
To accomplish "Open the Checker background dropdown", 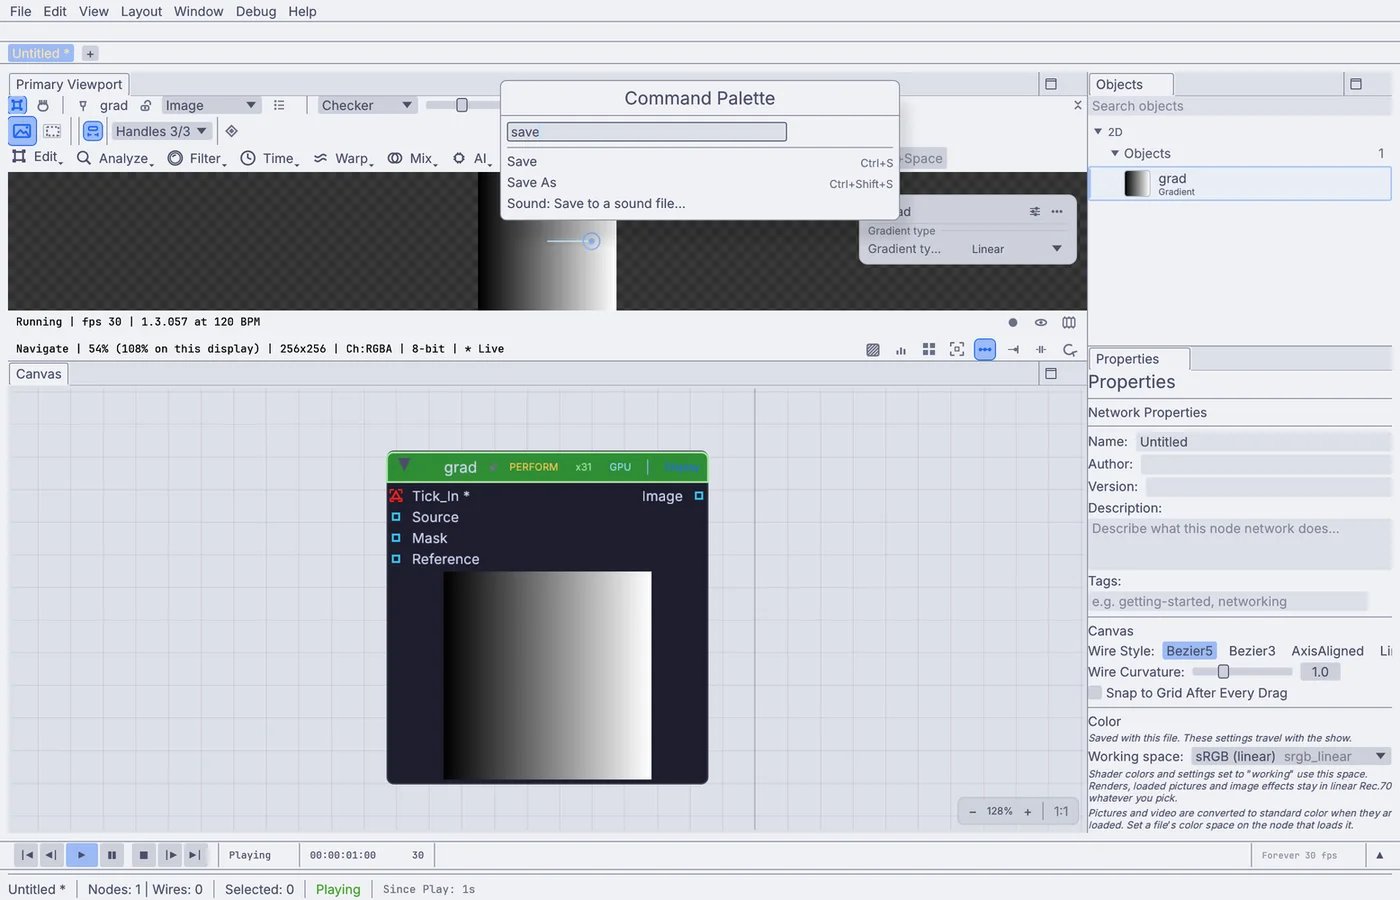I will click(367, 105).
